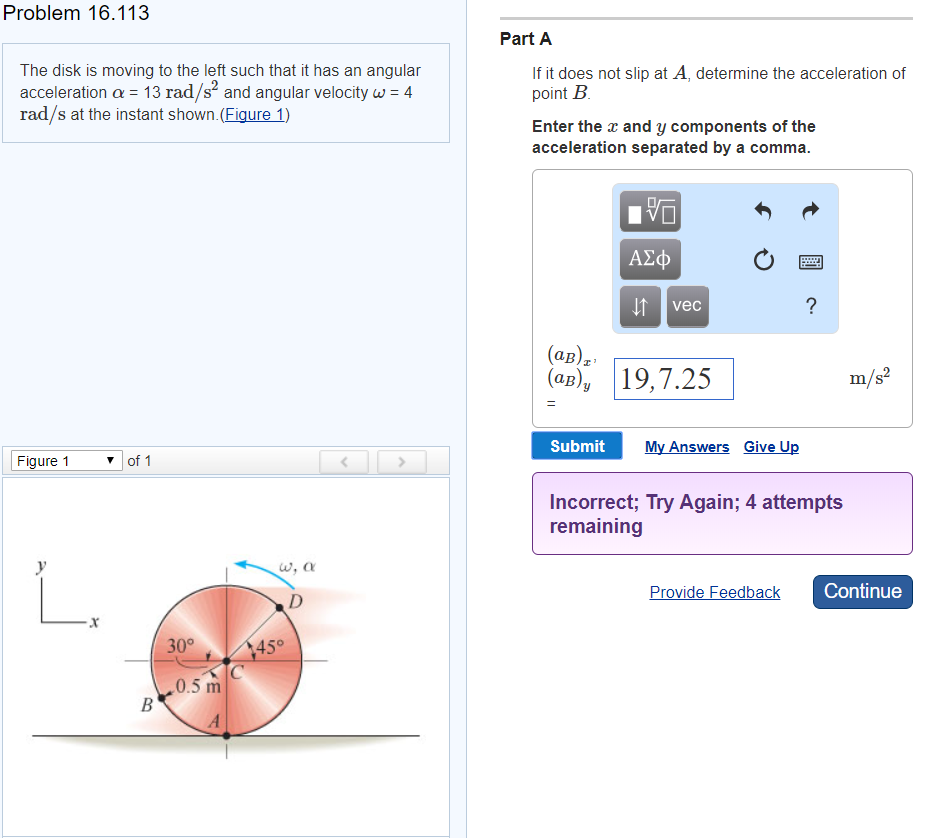Click the next figure arrow
The image size is (934, 838).
tap(401, 461)
